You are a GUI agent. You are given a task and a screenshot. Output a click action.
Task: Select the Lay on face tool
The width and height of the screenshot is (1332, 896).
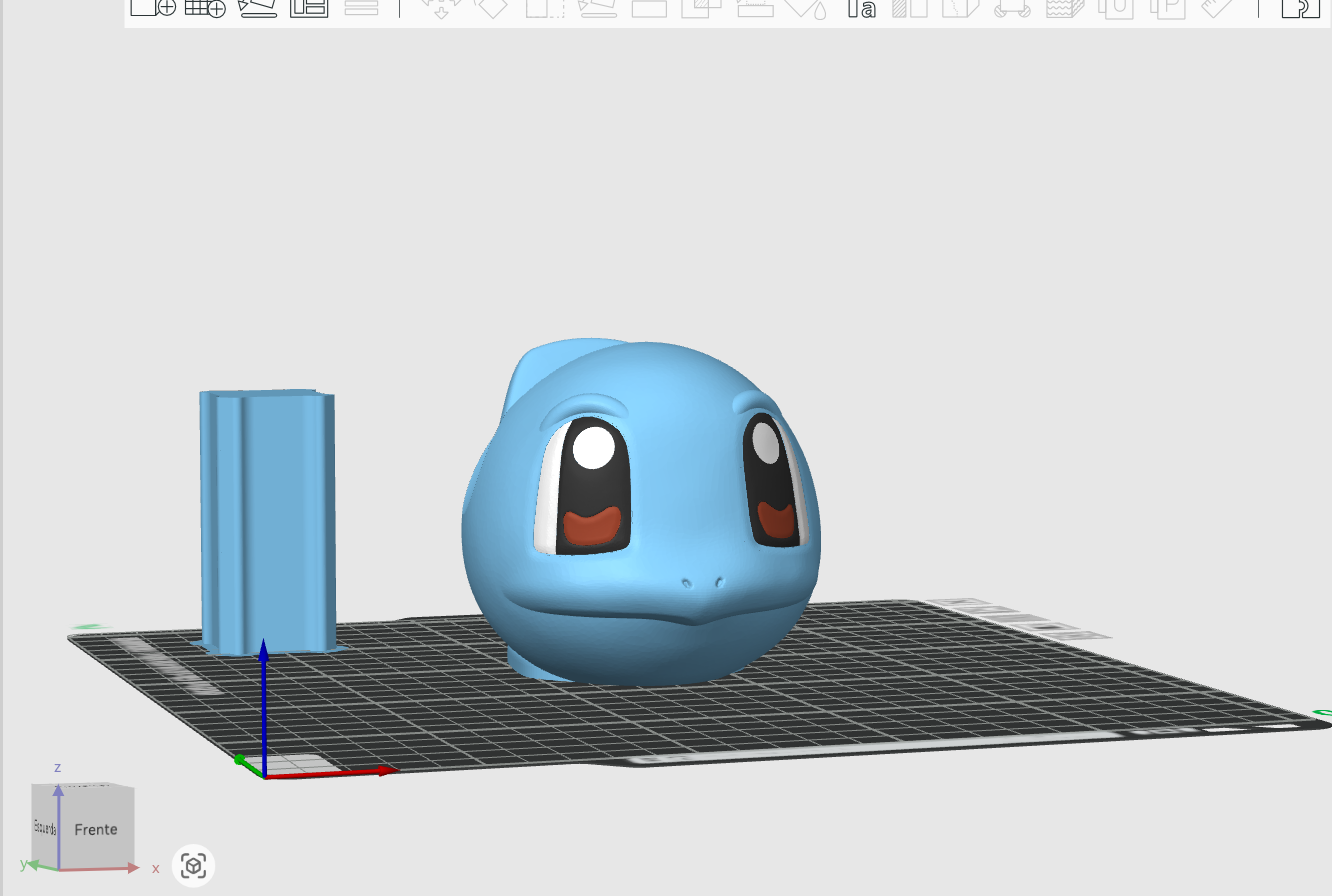click(598, 7)
